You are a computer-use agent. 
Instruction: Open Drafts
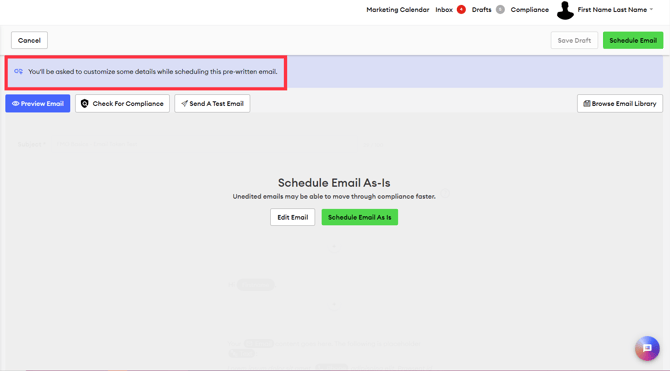click(x=481, y=9)
